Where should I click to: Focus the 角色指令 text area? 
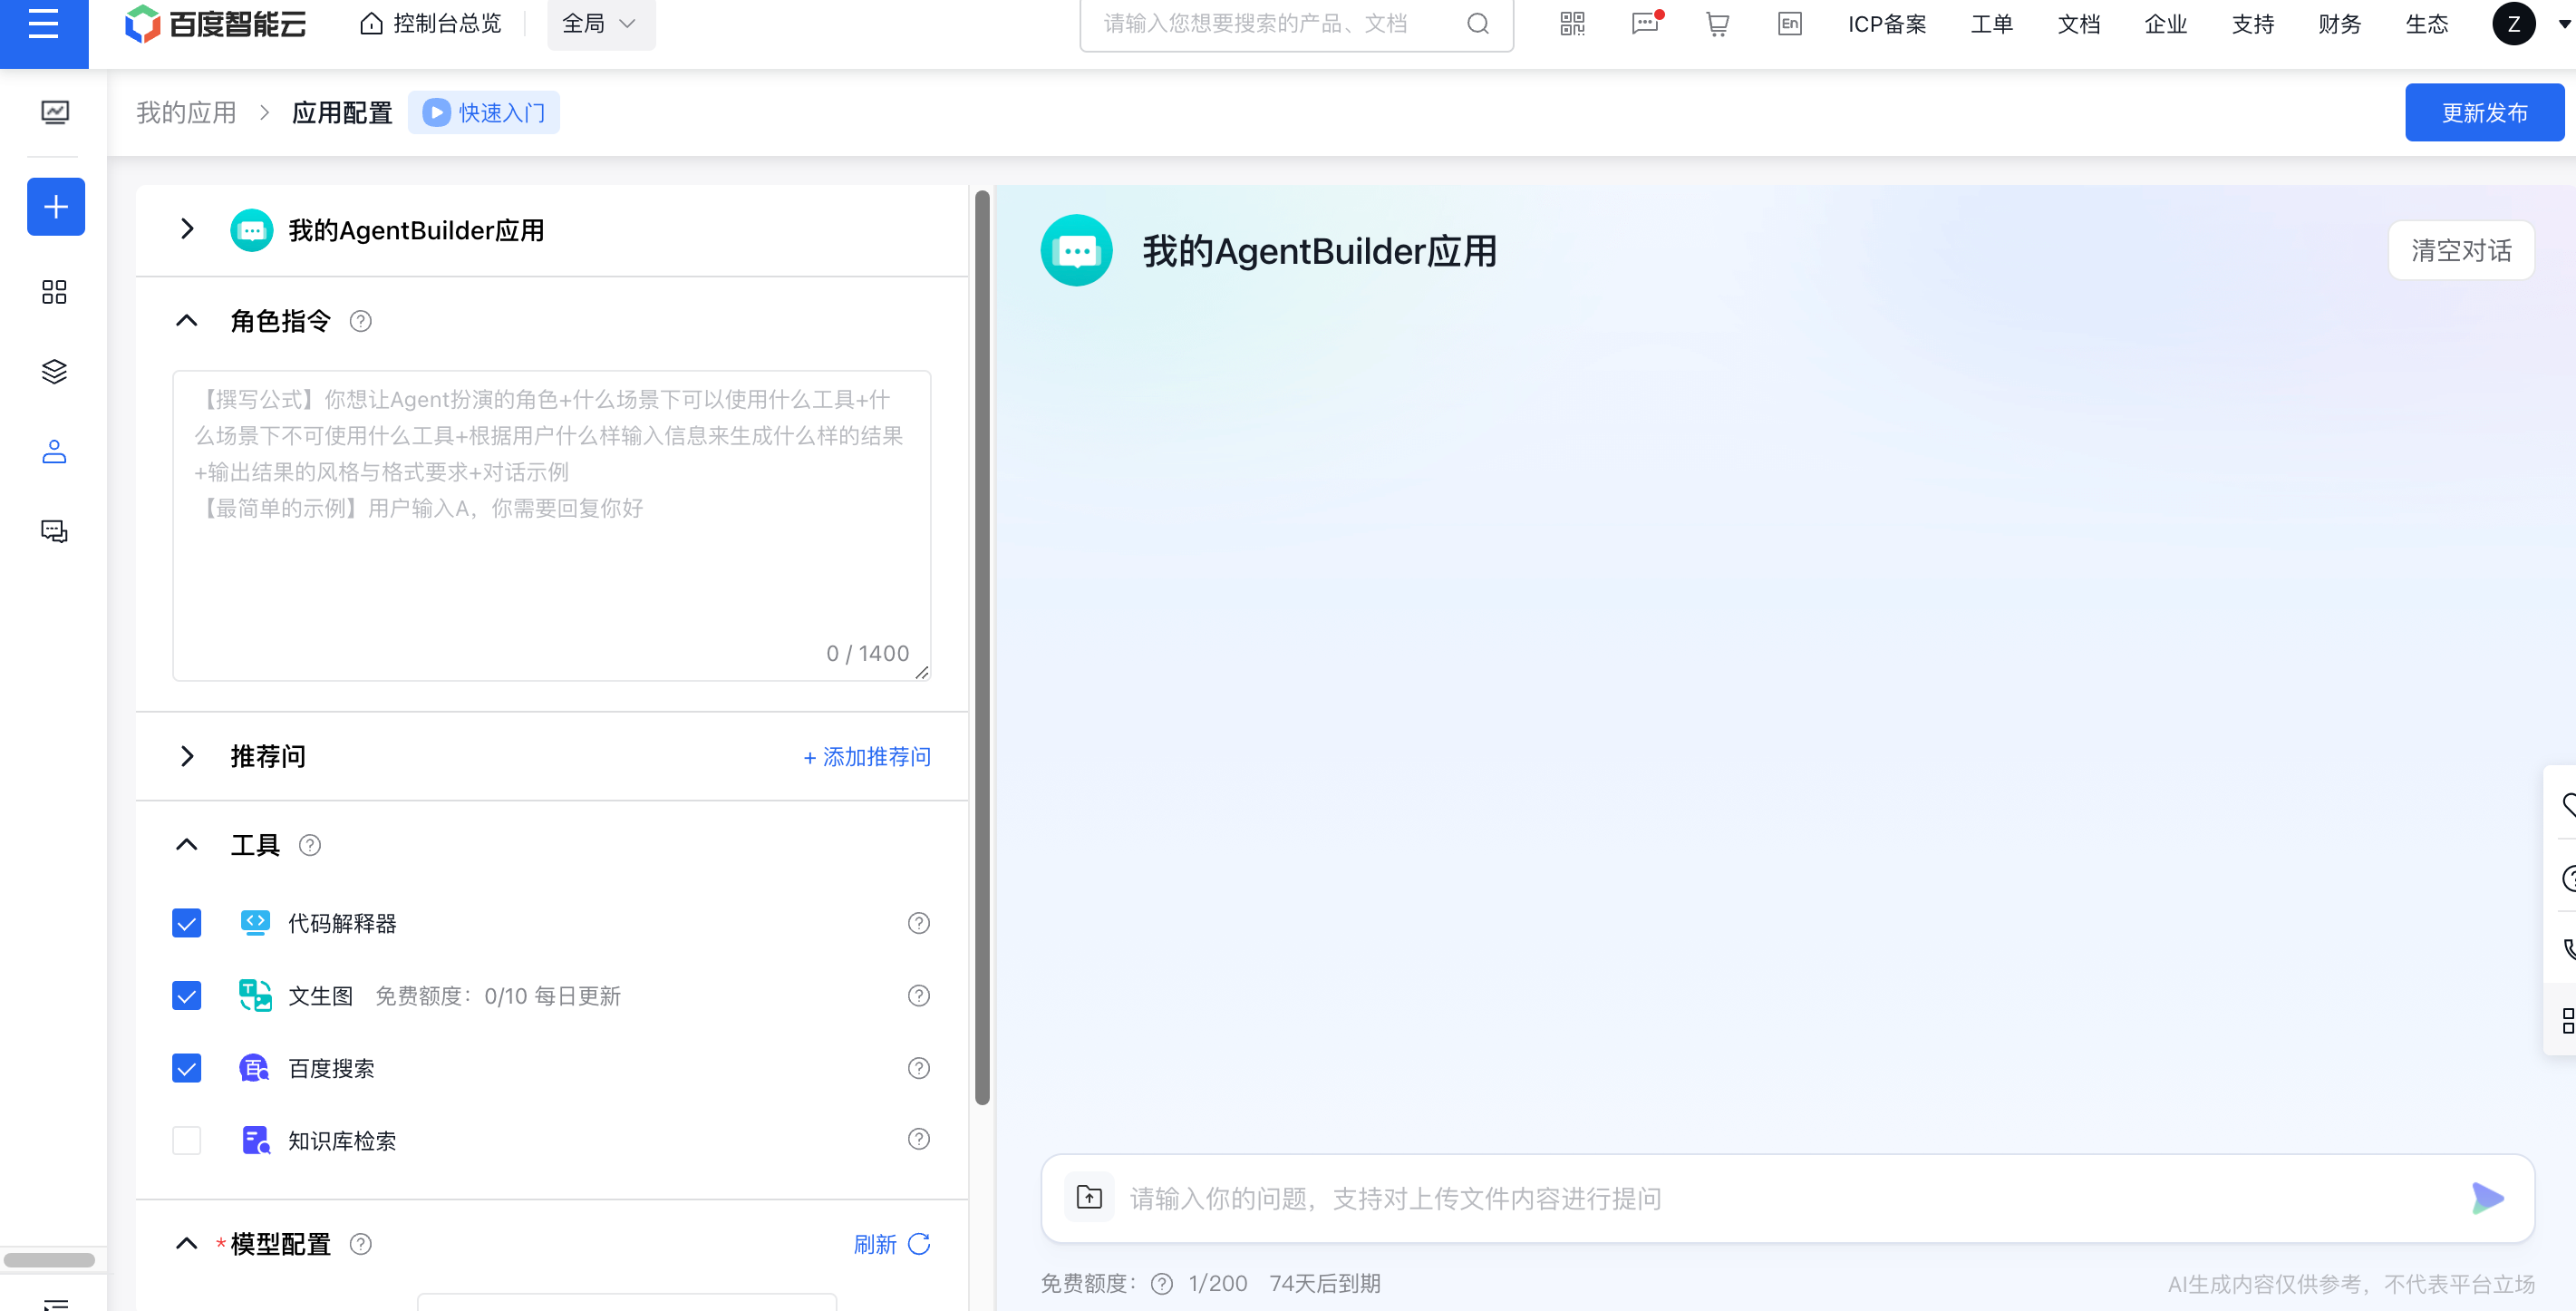pyautogui.click(x=552, y=525)
